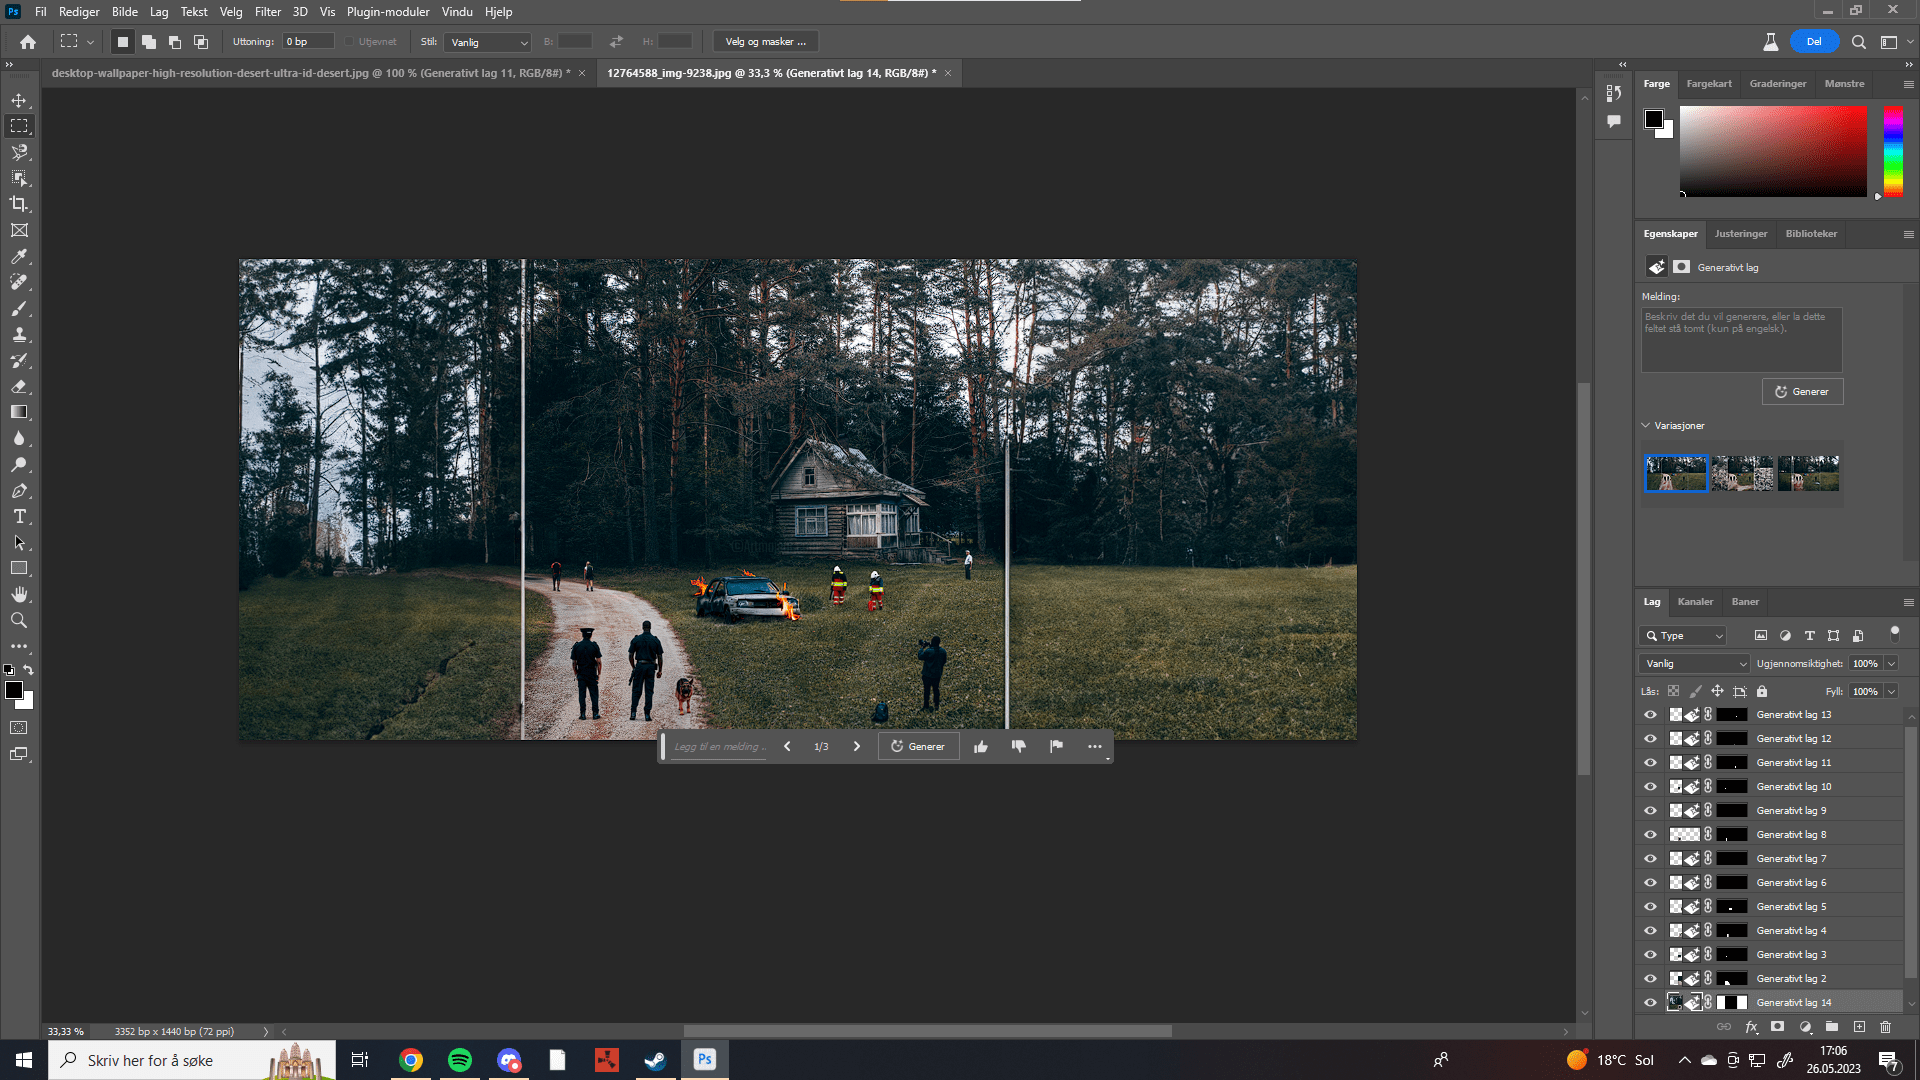The width and height of the screenshot is (1920, 1080).
Task: Delete a layer with the trash icon
Action: click(1886, 1027)
